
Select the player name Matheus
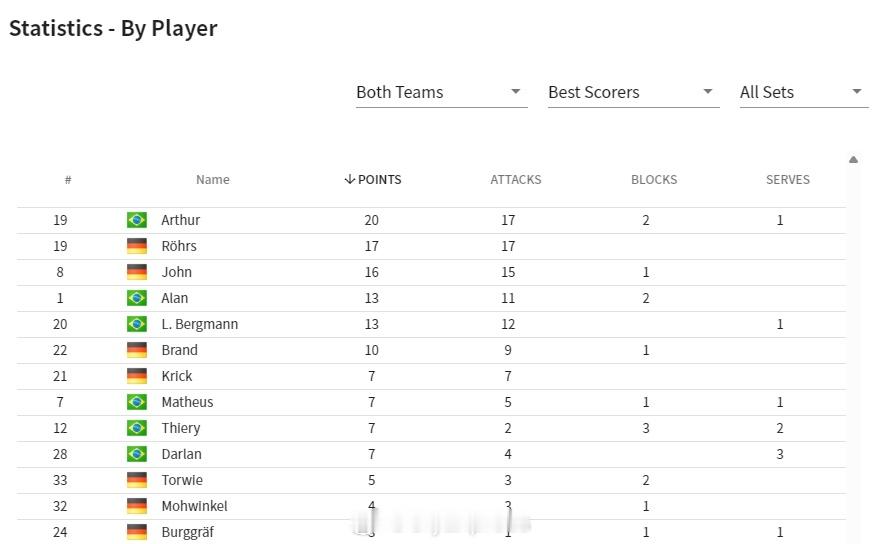coord(187,402)
